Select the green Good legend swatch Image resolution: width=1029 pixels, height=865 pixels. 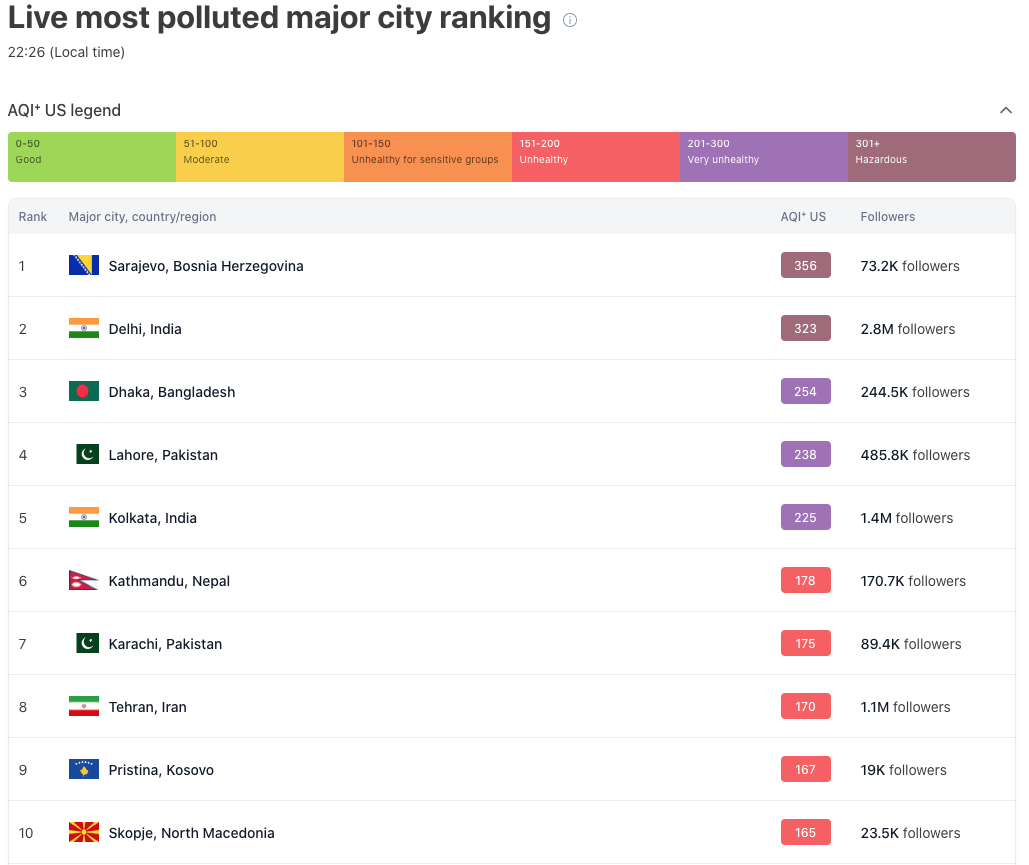(x=92, y=157)
